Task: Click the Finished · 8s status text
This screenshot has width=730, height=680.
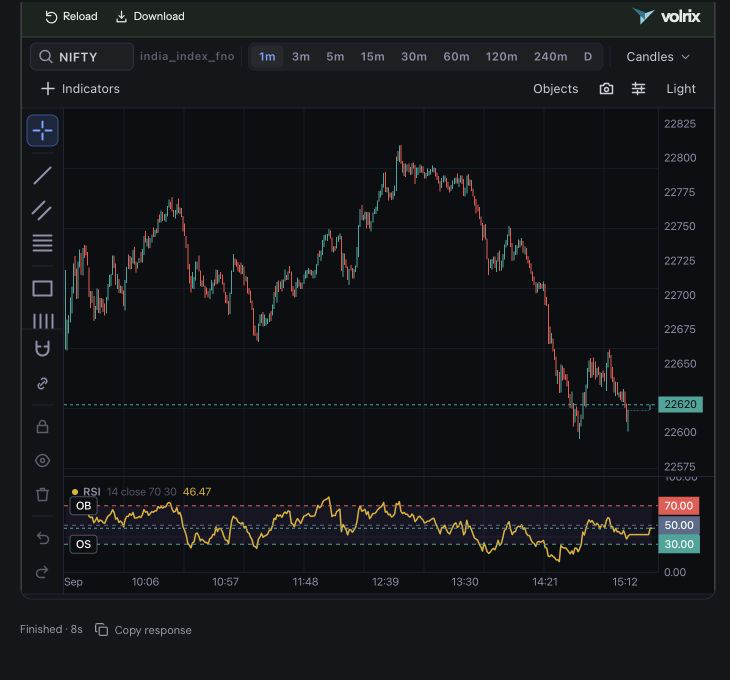Action: pyautogui.click(x=51, y=629)
